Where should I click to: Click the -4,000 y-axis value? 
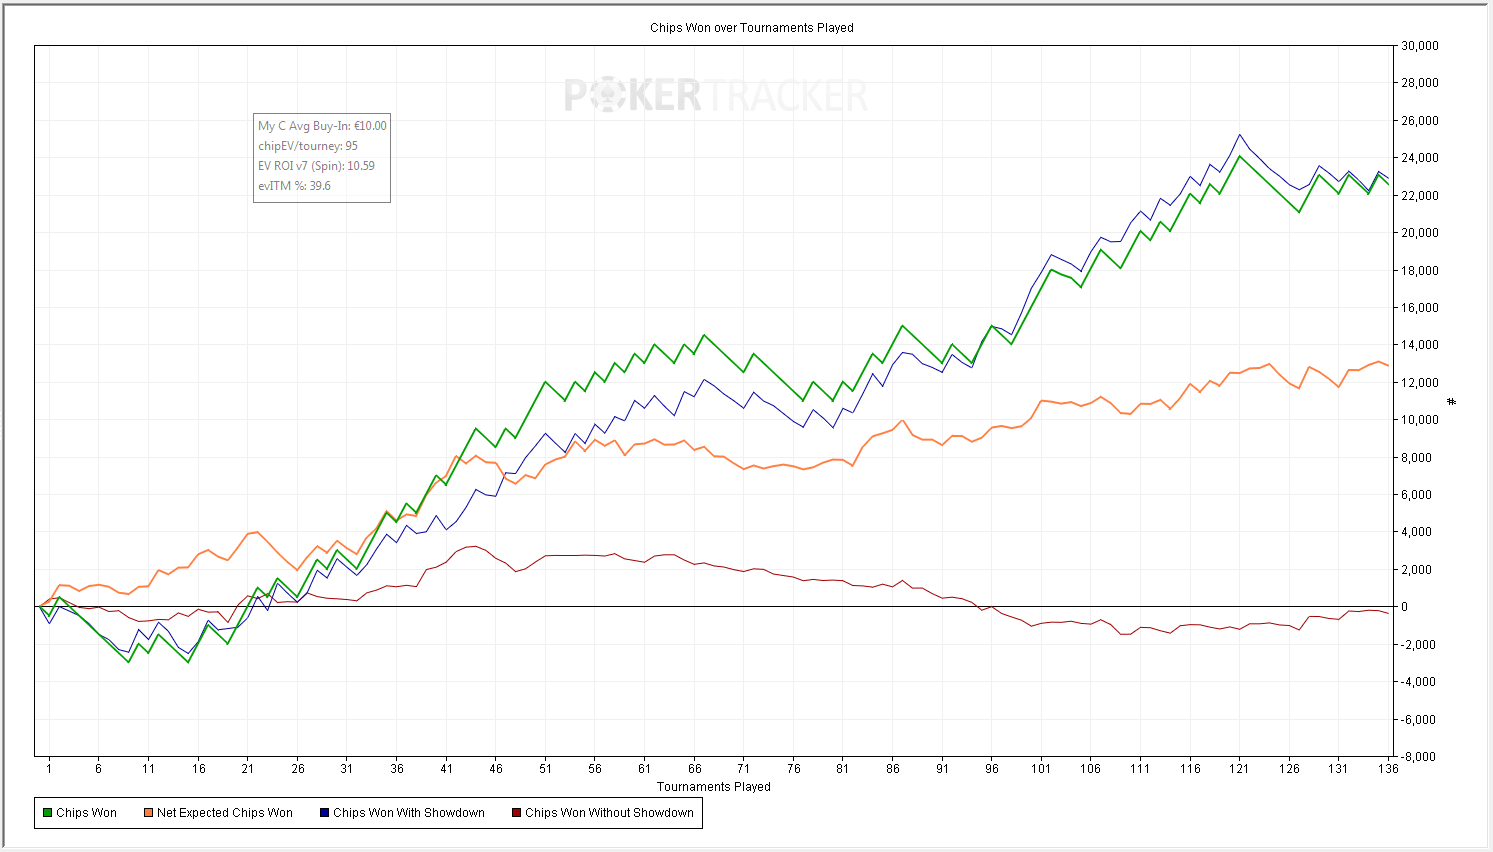(x=1420, y=682)
